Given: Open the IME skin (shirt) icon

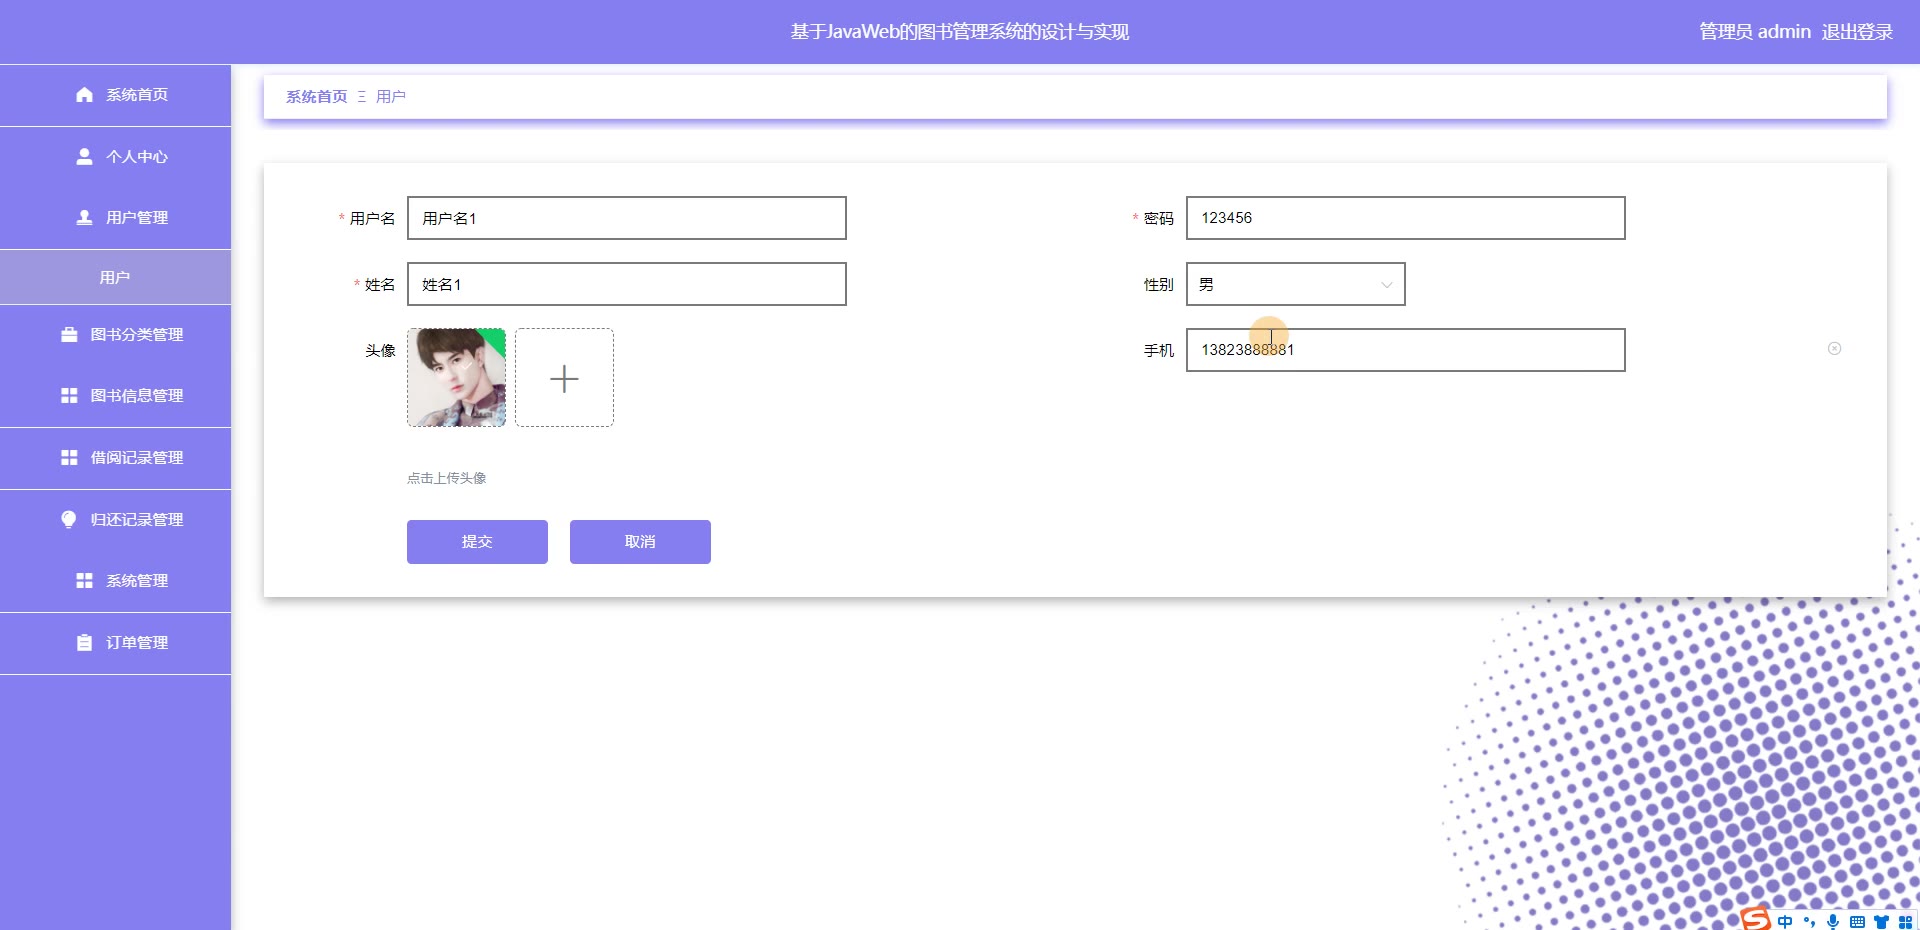Looking at the screenshot, I should click(x=1881, y=922).
